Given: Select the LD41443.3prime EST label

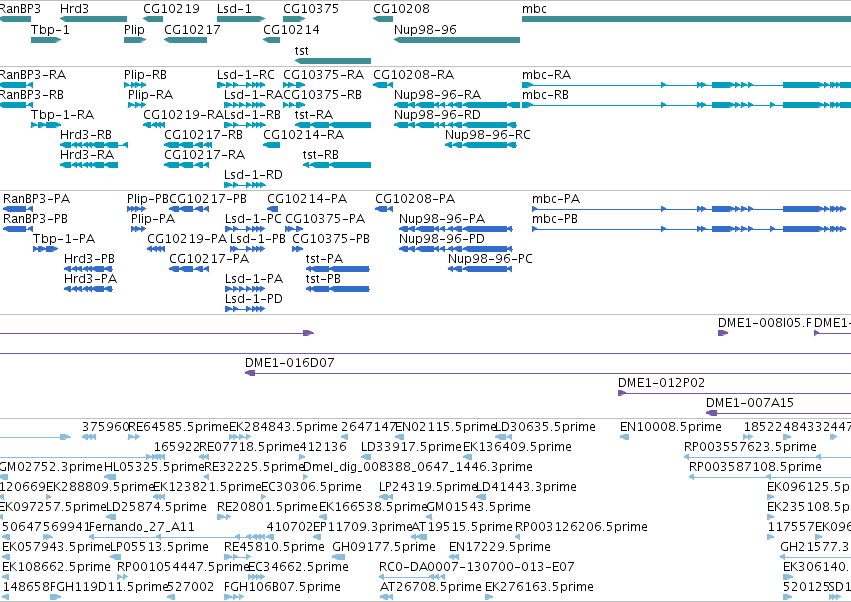Looking at the screenshot, I should pyautogui.click(x=526, y=487).
